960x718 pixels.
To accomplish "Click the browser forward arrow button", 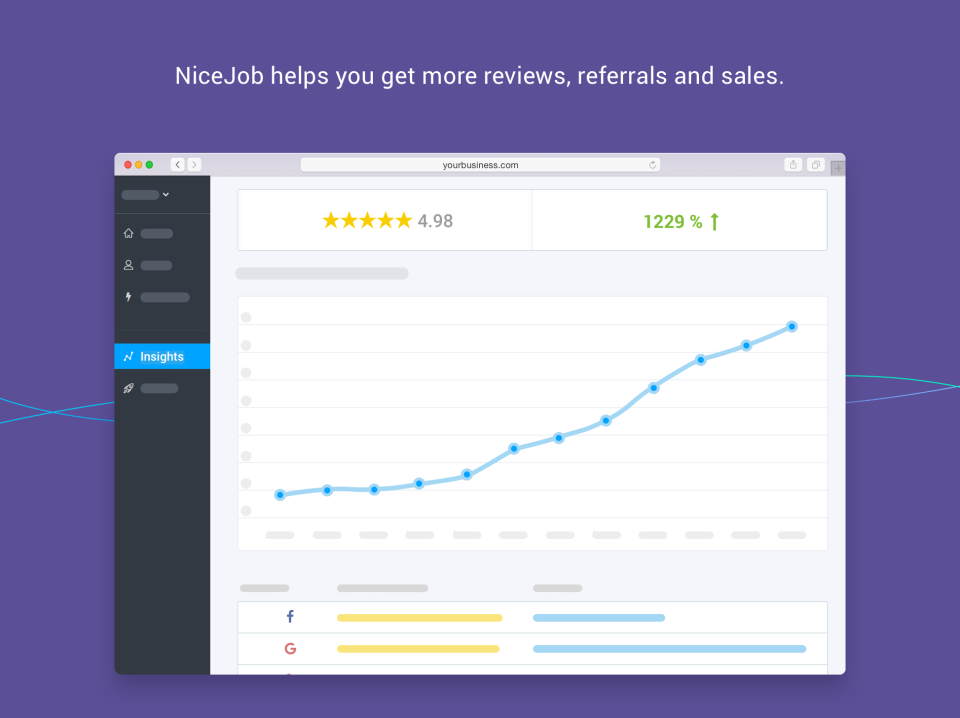I will click(194, 165).
